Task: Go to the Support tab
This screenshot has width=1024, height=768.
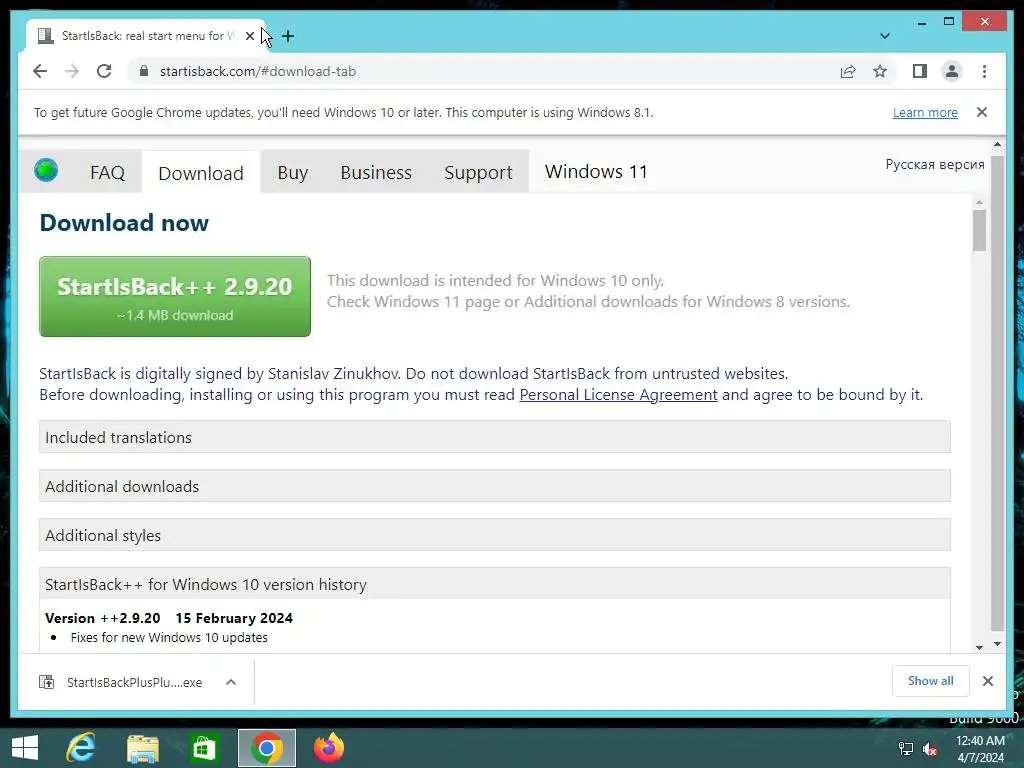Action: 478,172
